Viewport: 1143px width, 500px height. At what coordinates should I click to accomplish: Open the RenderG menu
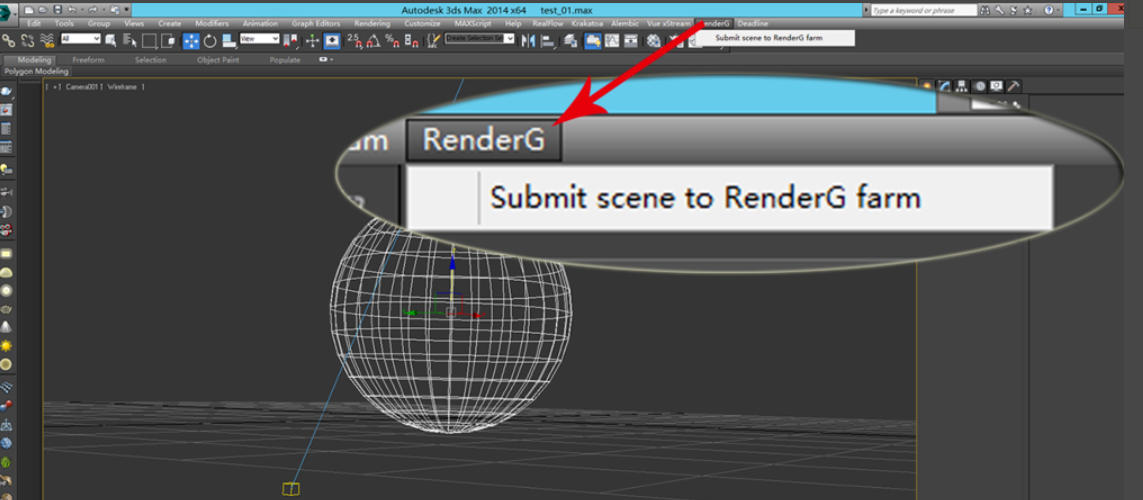coord(714,23)
